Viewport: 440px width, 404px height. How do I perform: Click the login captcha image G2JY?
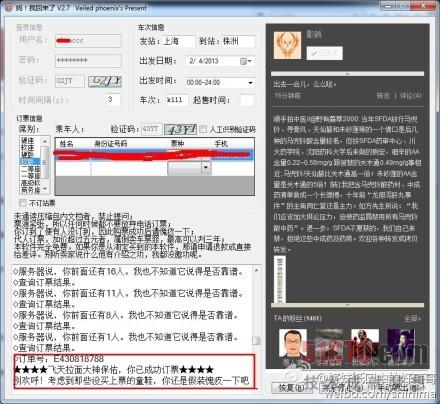point(105,81)
